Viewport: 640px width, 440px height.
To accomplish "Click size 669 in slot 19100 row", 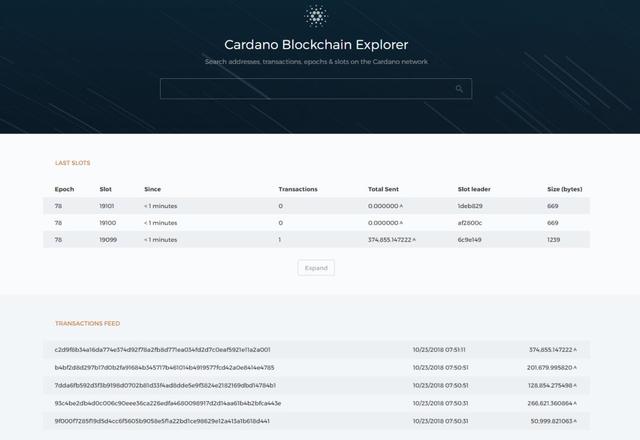I will [x=553, y=223].
